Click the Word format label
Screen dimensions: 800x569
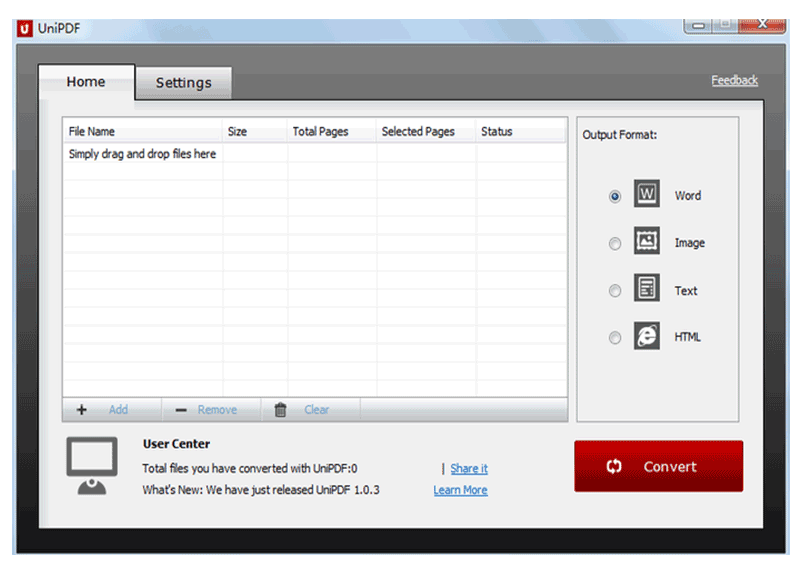coord(688,195)
